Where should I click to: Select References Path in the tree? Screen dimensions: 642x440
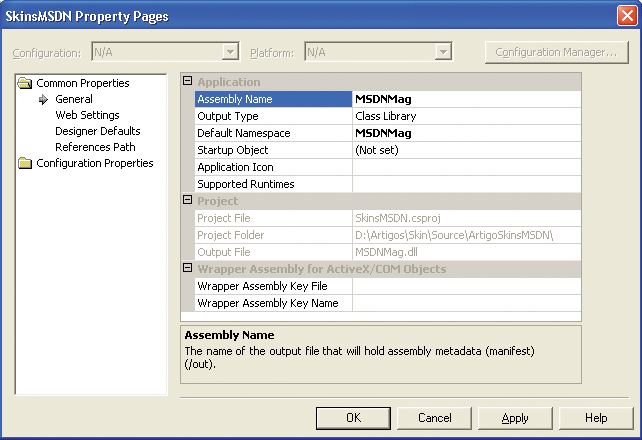pos(95,148)
